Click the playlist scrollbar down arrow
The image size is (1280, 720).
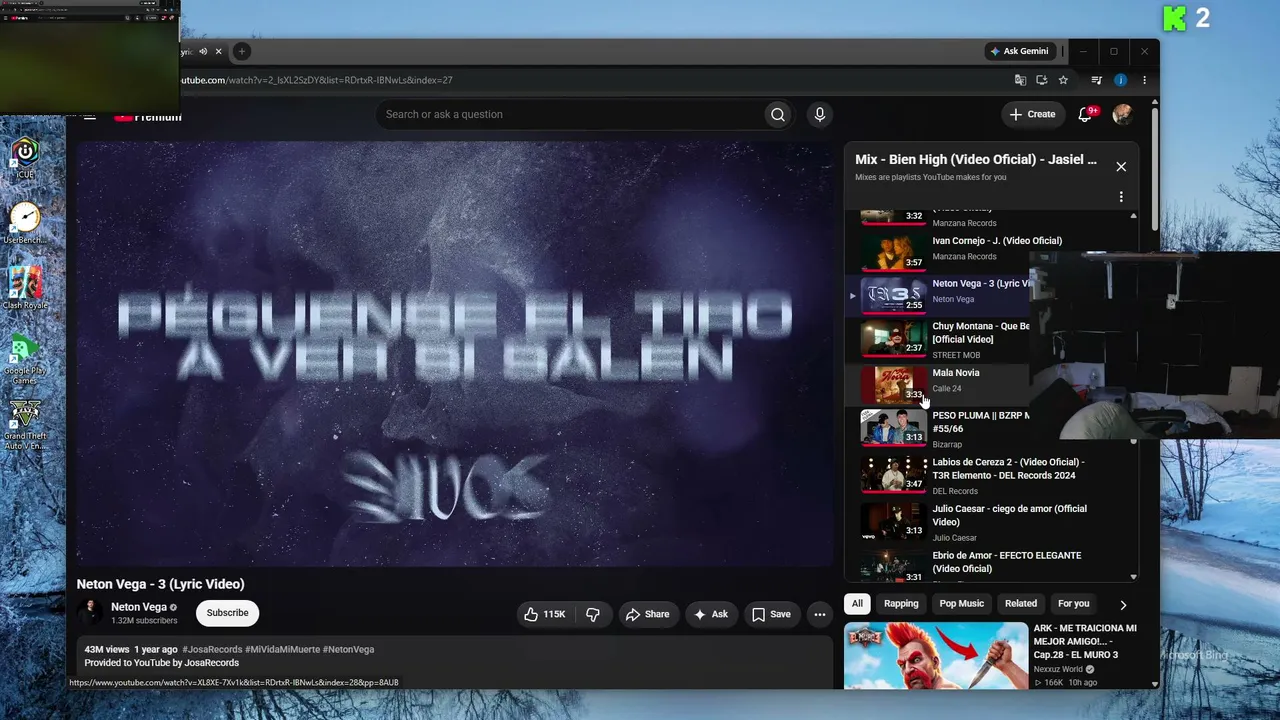coord(1133,577)
